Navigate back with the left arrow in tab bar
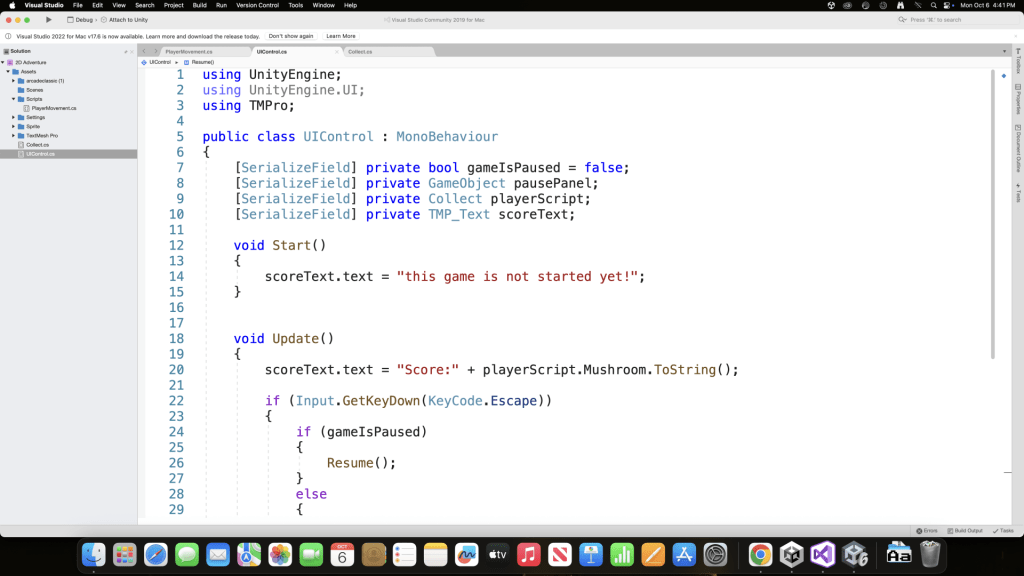Viewport: 1024px width, 576px height. [145, 51]
